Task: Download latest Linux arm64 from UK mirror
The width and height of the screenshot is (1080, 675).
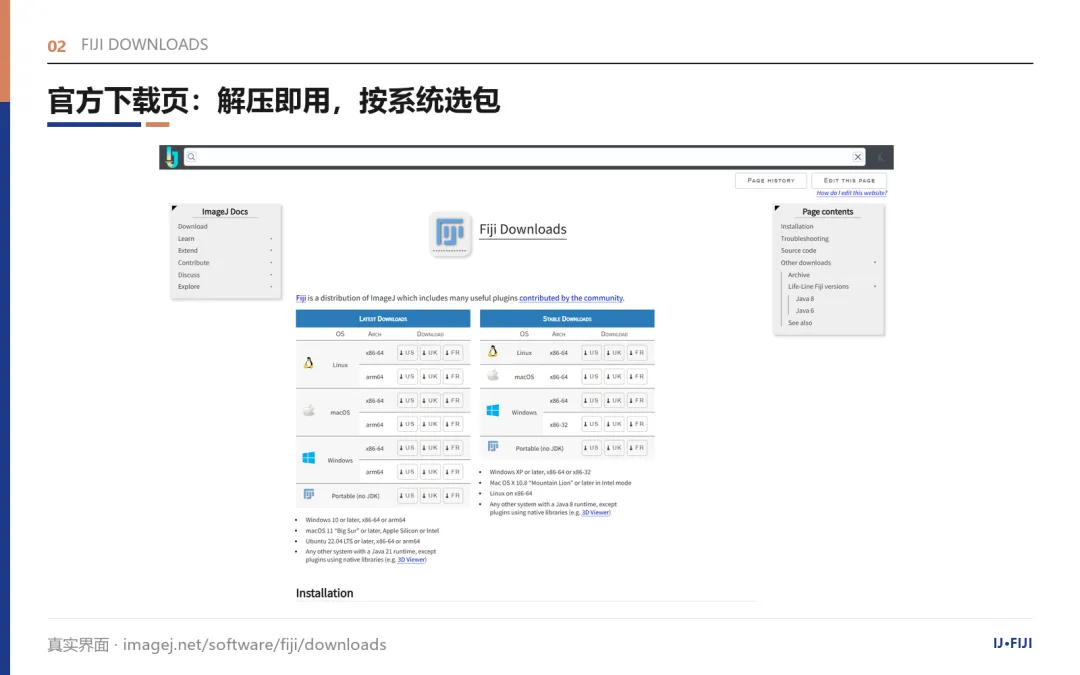Action: click(430, 377)
